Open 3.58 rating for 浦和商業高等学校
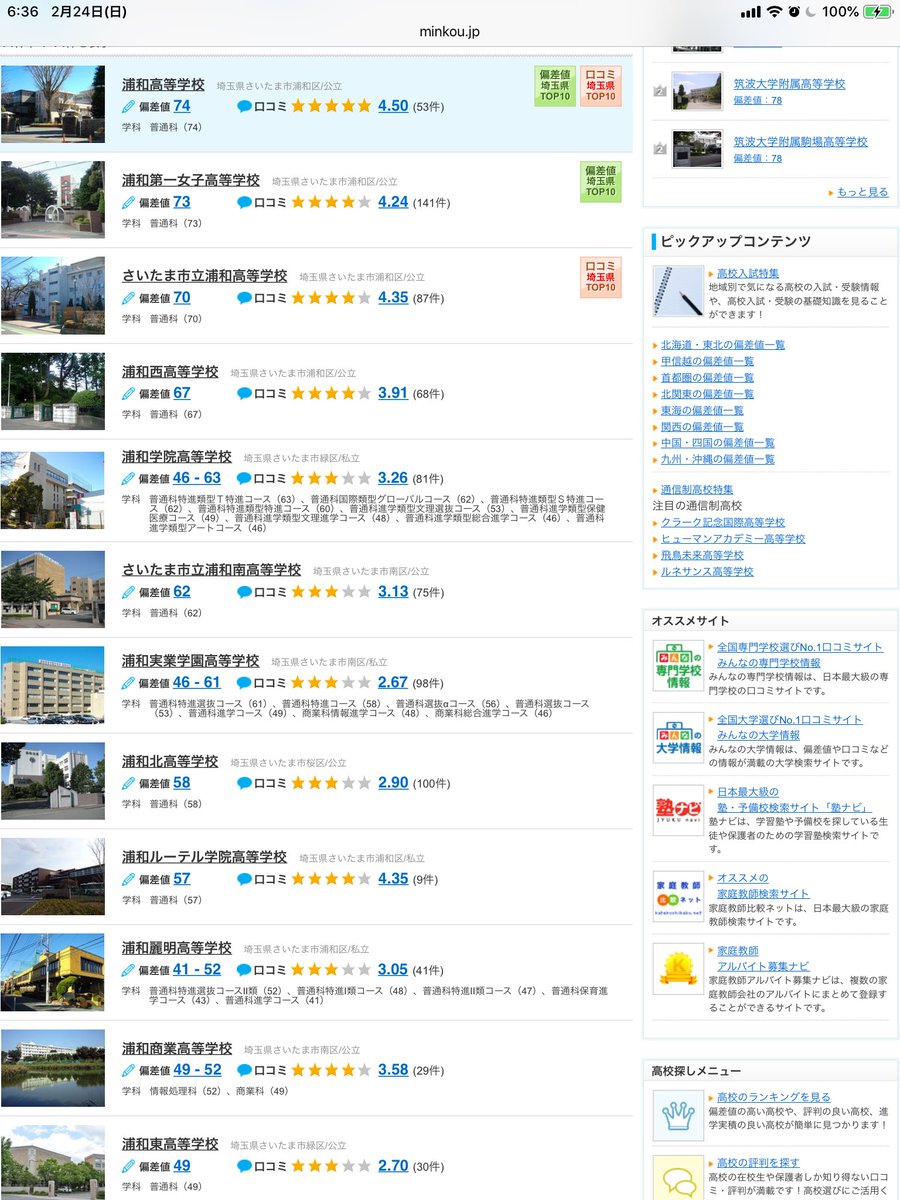 [x=393, y=1069]
